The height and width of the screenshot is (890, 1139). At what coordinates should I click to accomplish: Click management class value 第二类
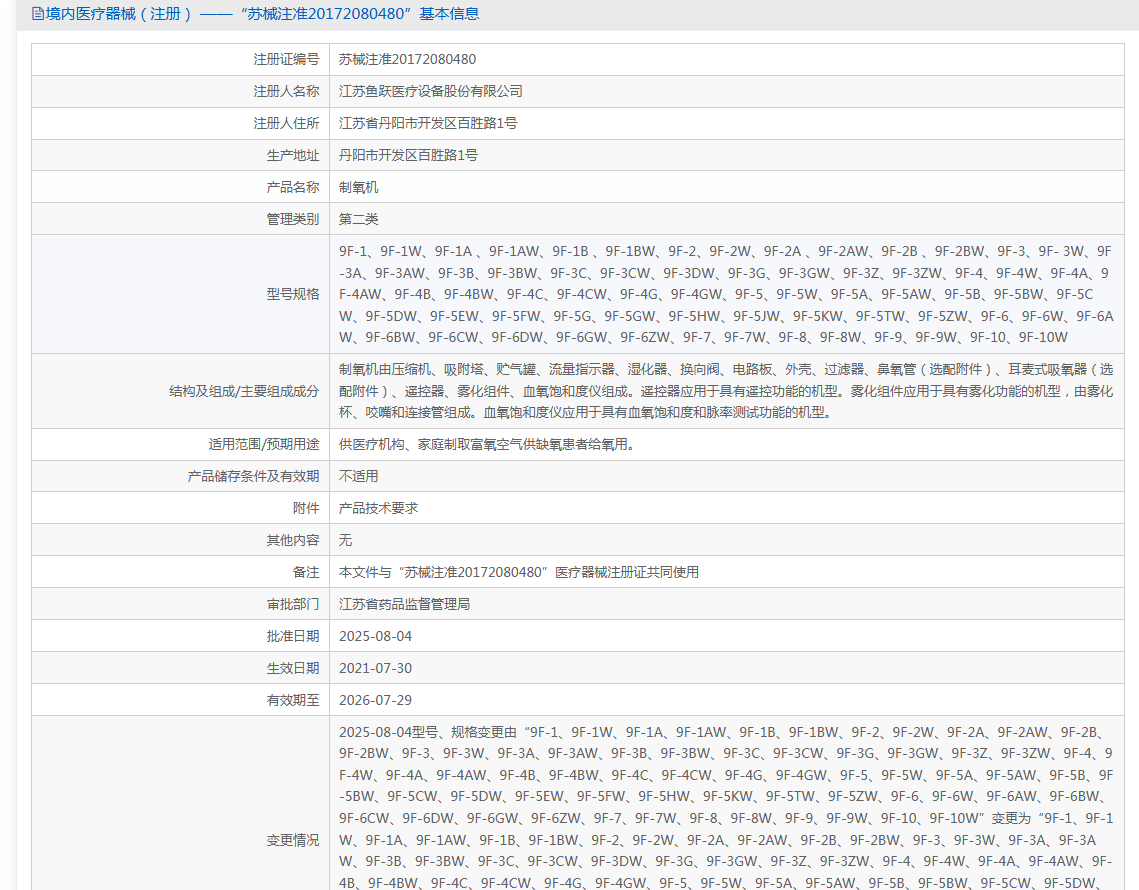(x=358, y=219)
